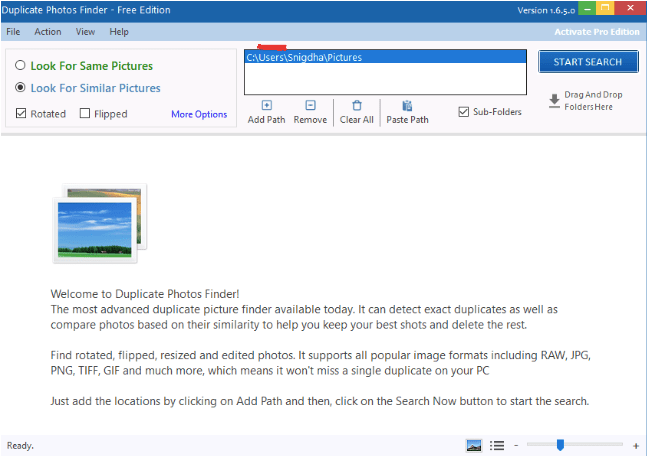Viewport: 649px width, 460px height.
Task: Maximize the window with yellow button
Action: (605, 8)
